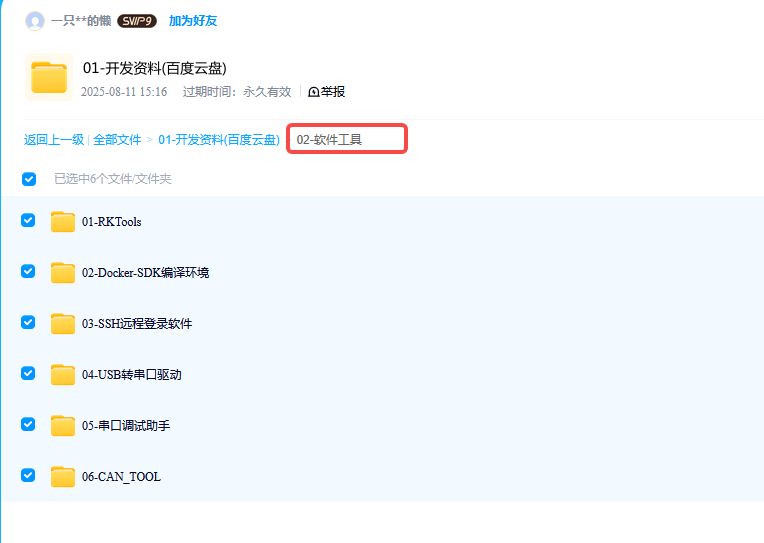Click the 01-RKTools folder icon
Screen dimensions: 764x543
(63, 222)
